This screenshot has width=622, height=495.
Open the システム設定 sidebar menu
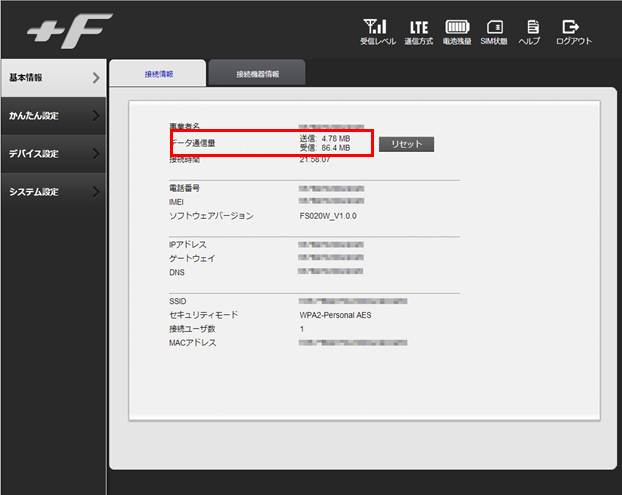coord(54,192)
